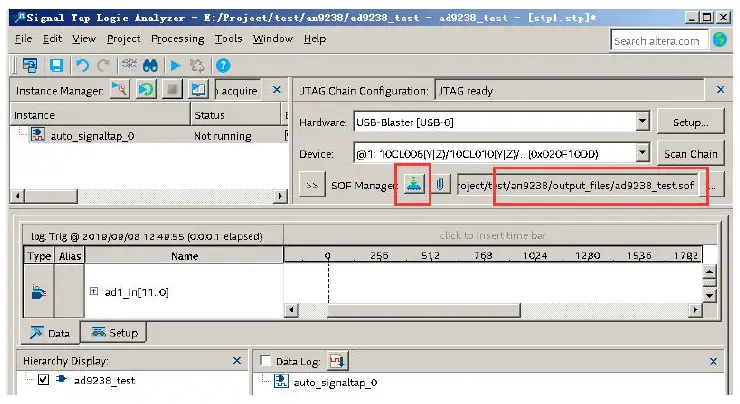Click the Data Log enable icon
Viewport: 740px width, 404px height.
point(337,362)
